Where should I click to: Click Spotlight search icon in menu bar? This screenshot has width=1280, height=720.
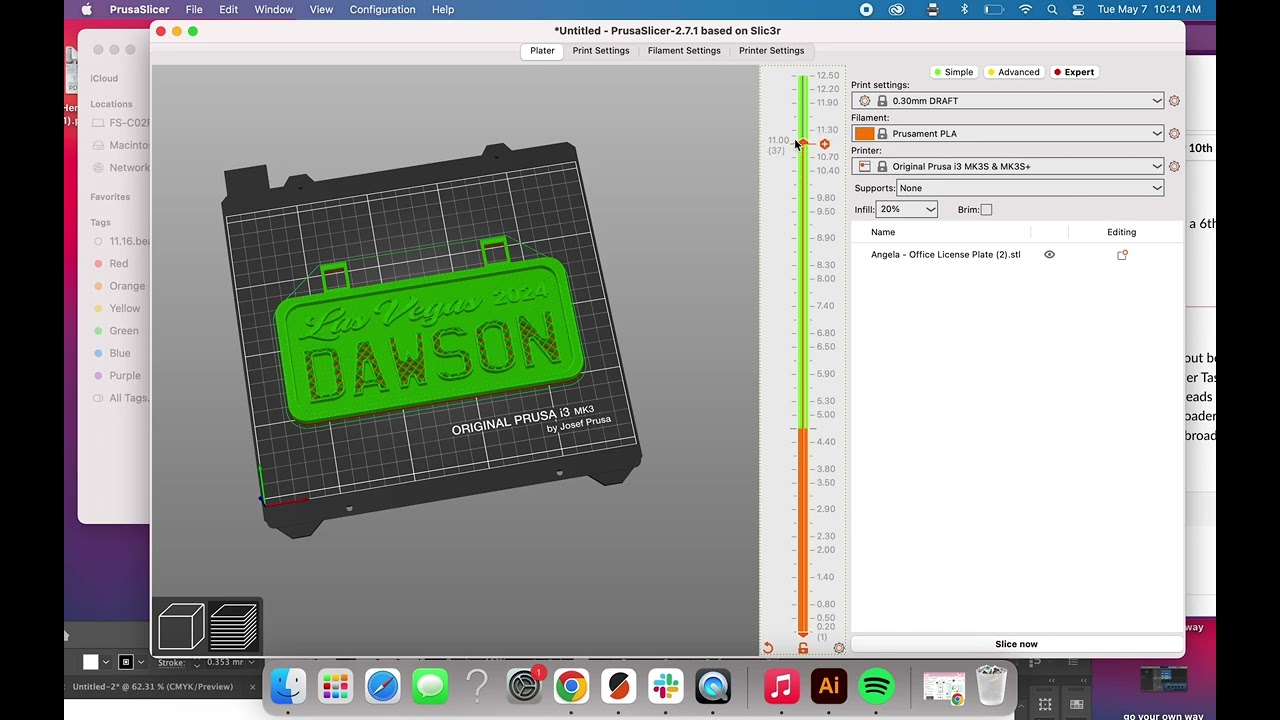1052,9
